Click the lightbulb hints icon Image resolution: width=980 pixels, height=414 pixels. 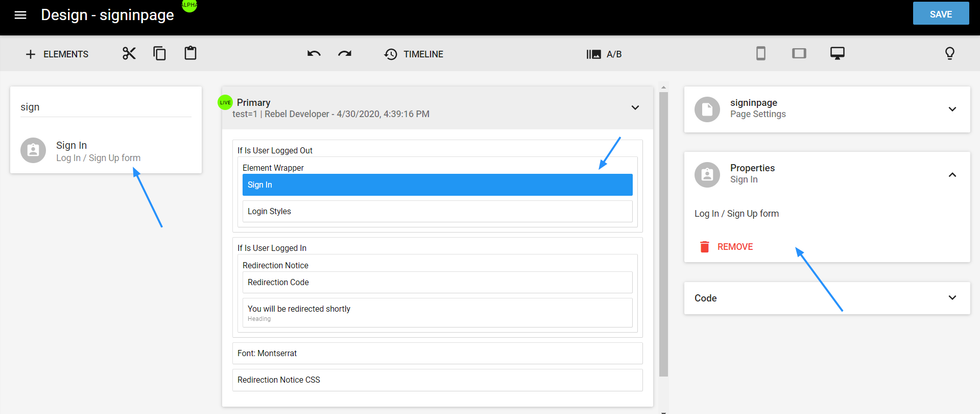click(x=950, y=54)
